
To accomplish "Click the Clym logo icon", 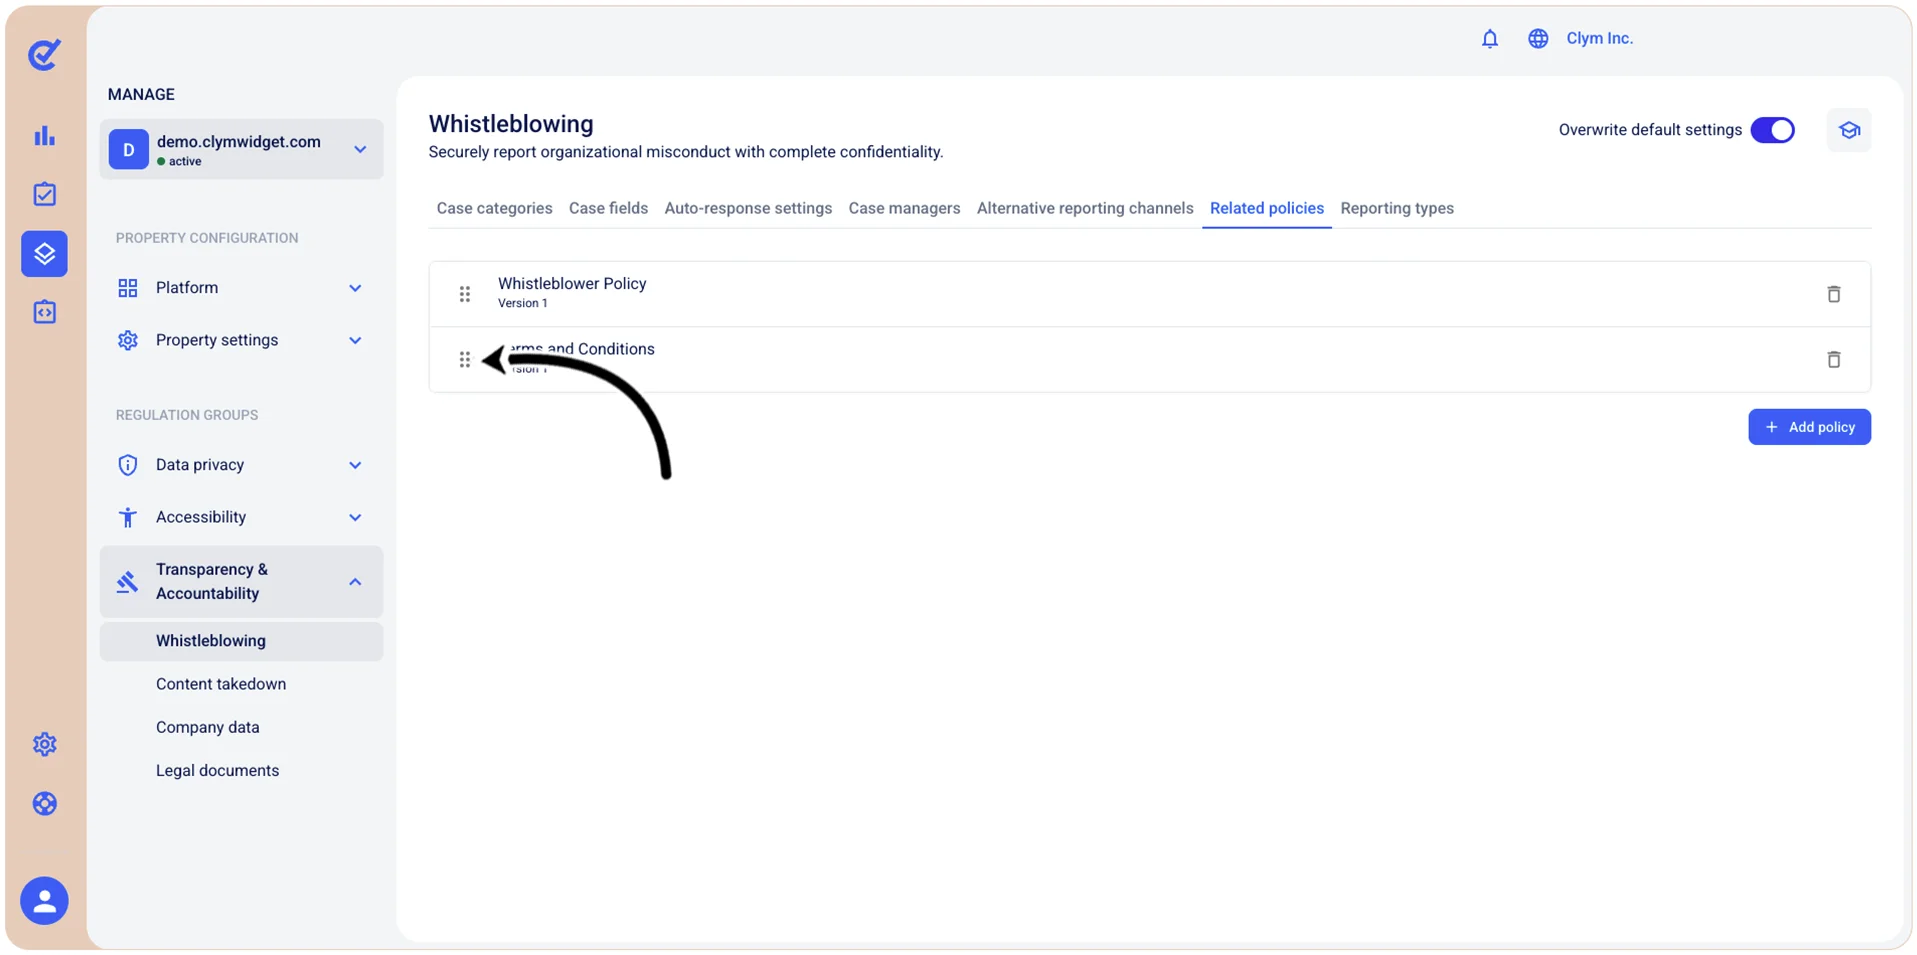I will 44,54.
